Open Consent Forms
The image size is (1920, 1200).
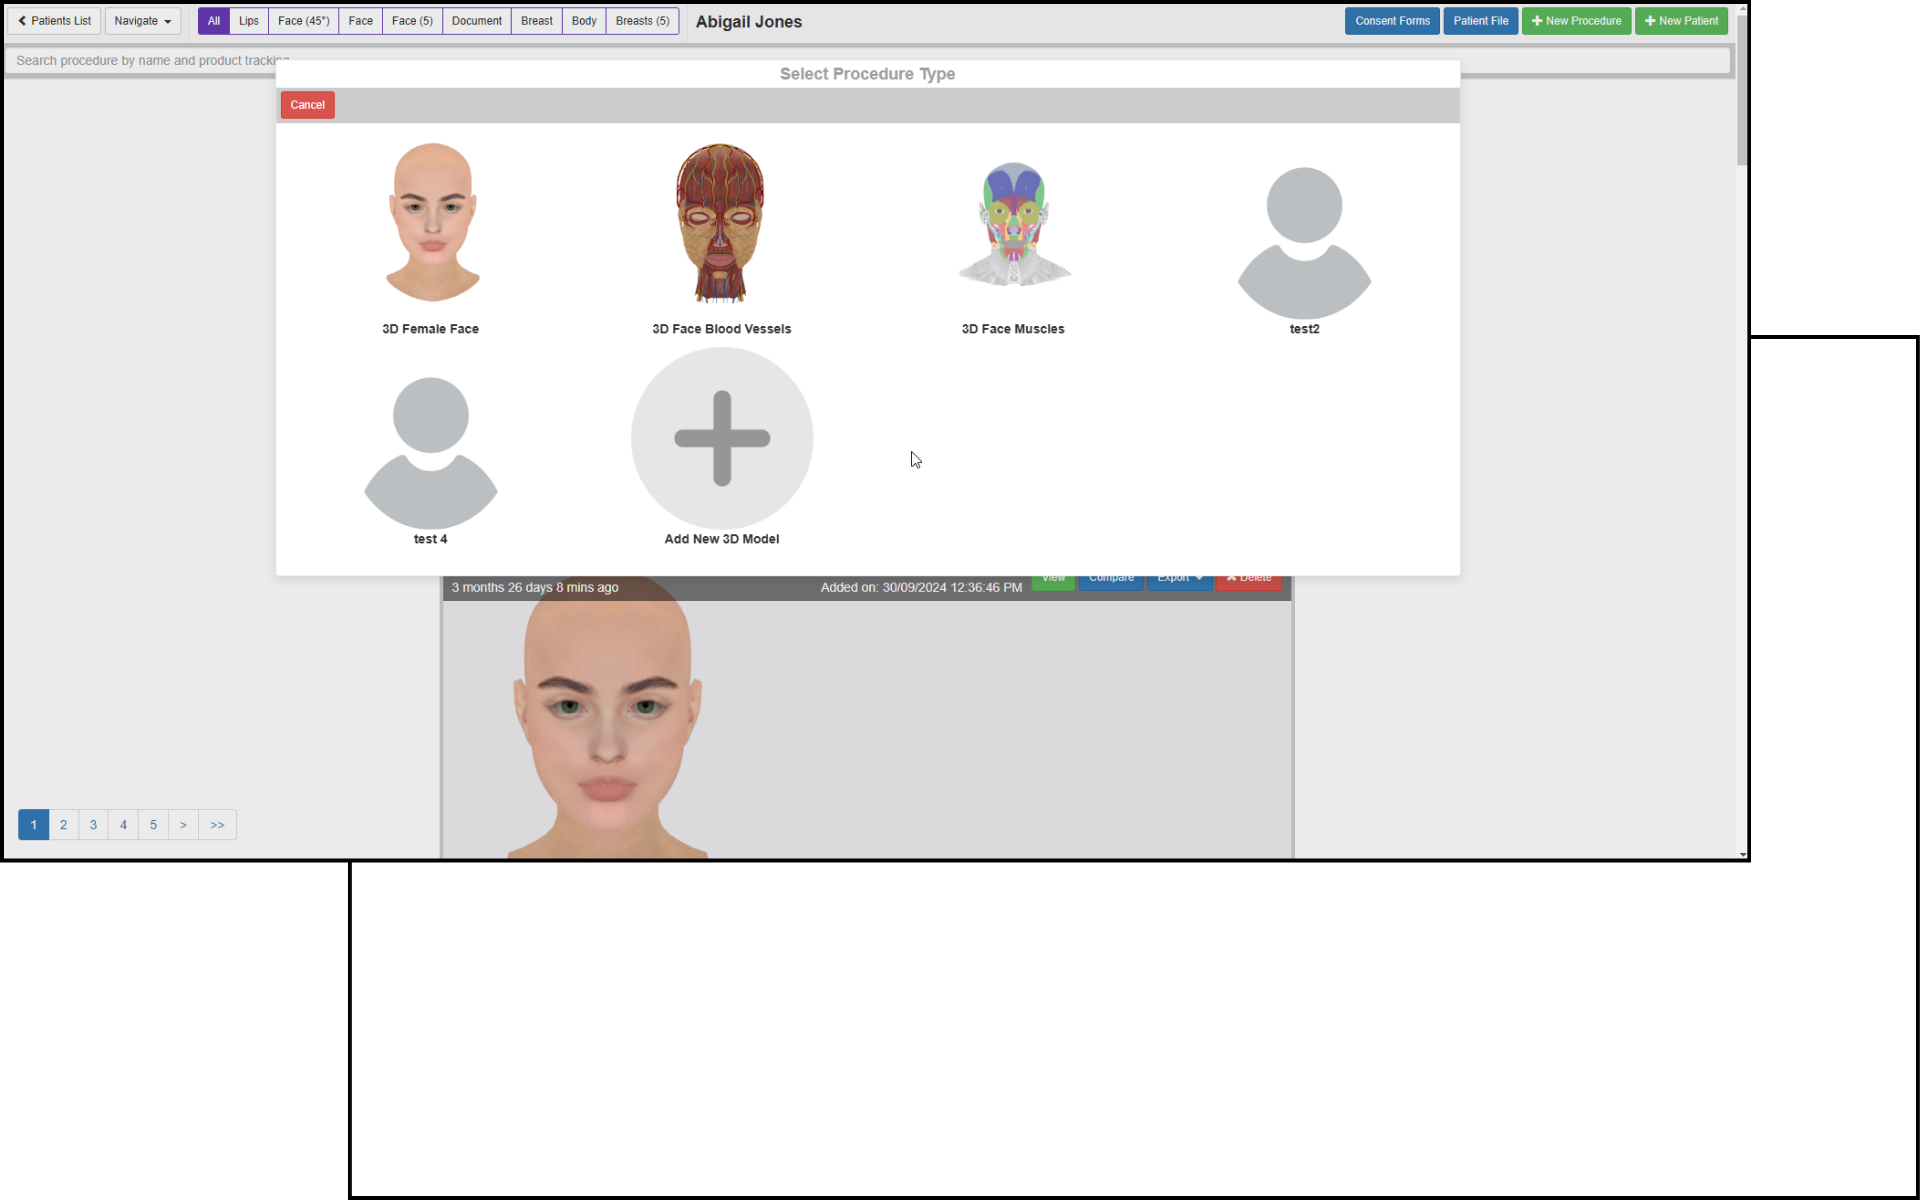1391,21
